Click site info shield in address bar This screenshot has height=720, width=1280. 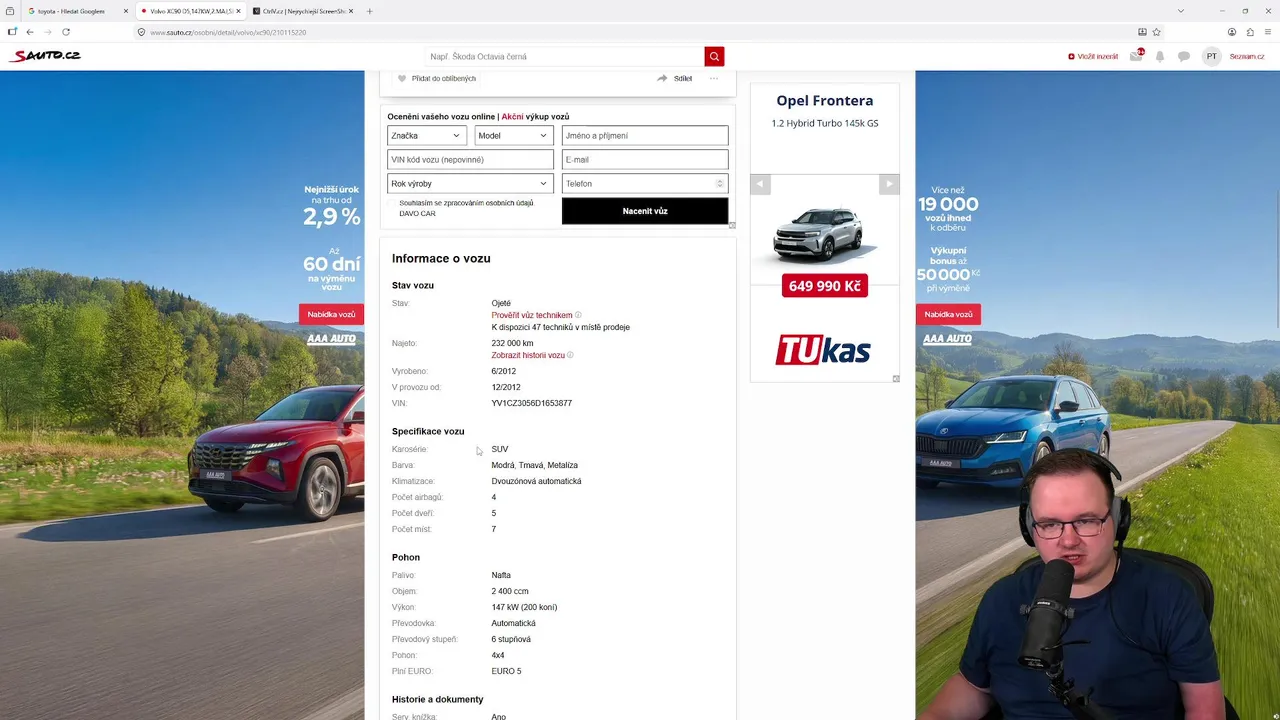pos(141,32)
